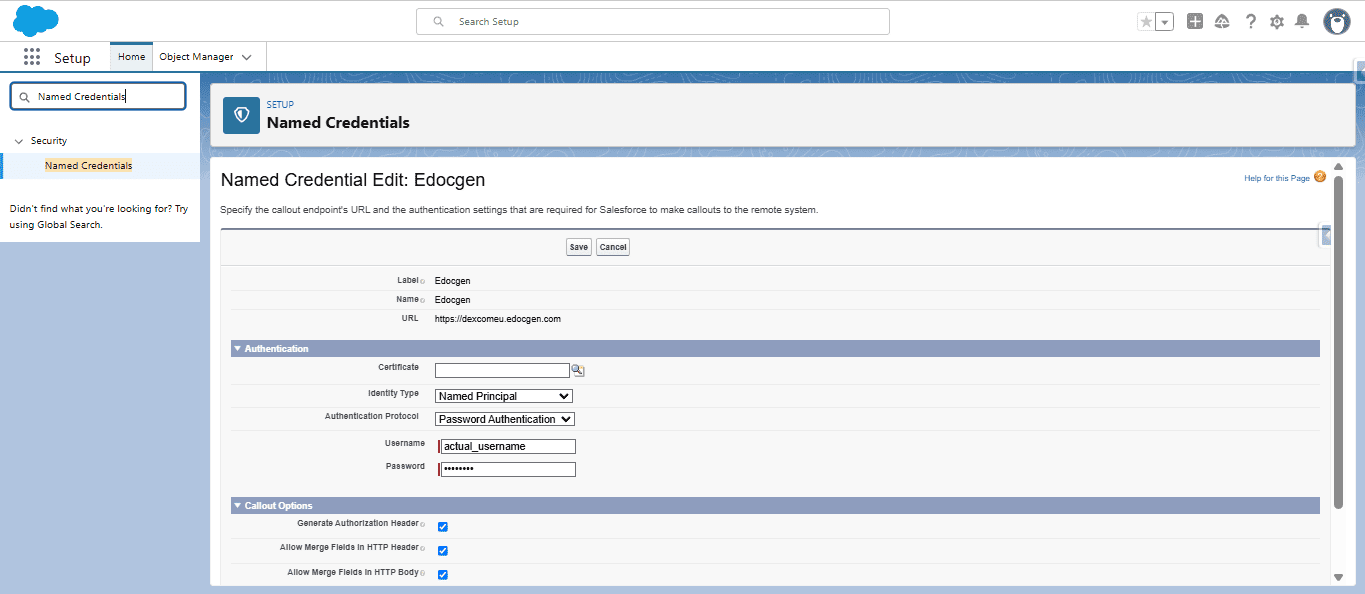The width and height of the screenshot is (1365, 594).
Task: Click the https://dexcomeu.edocgen.com URL value
Action: 498,319
